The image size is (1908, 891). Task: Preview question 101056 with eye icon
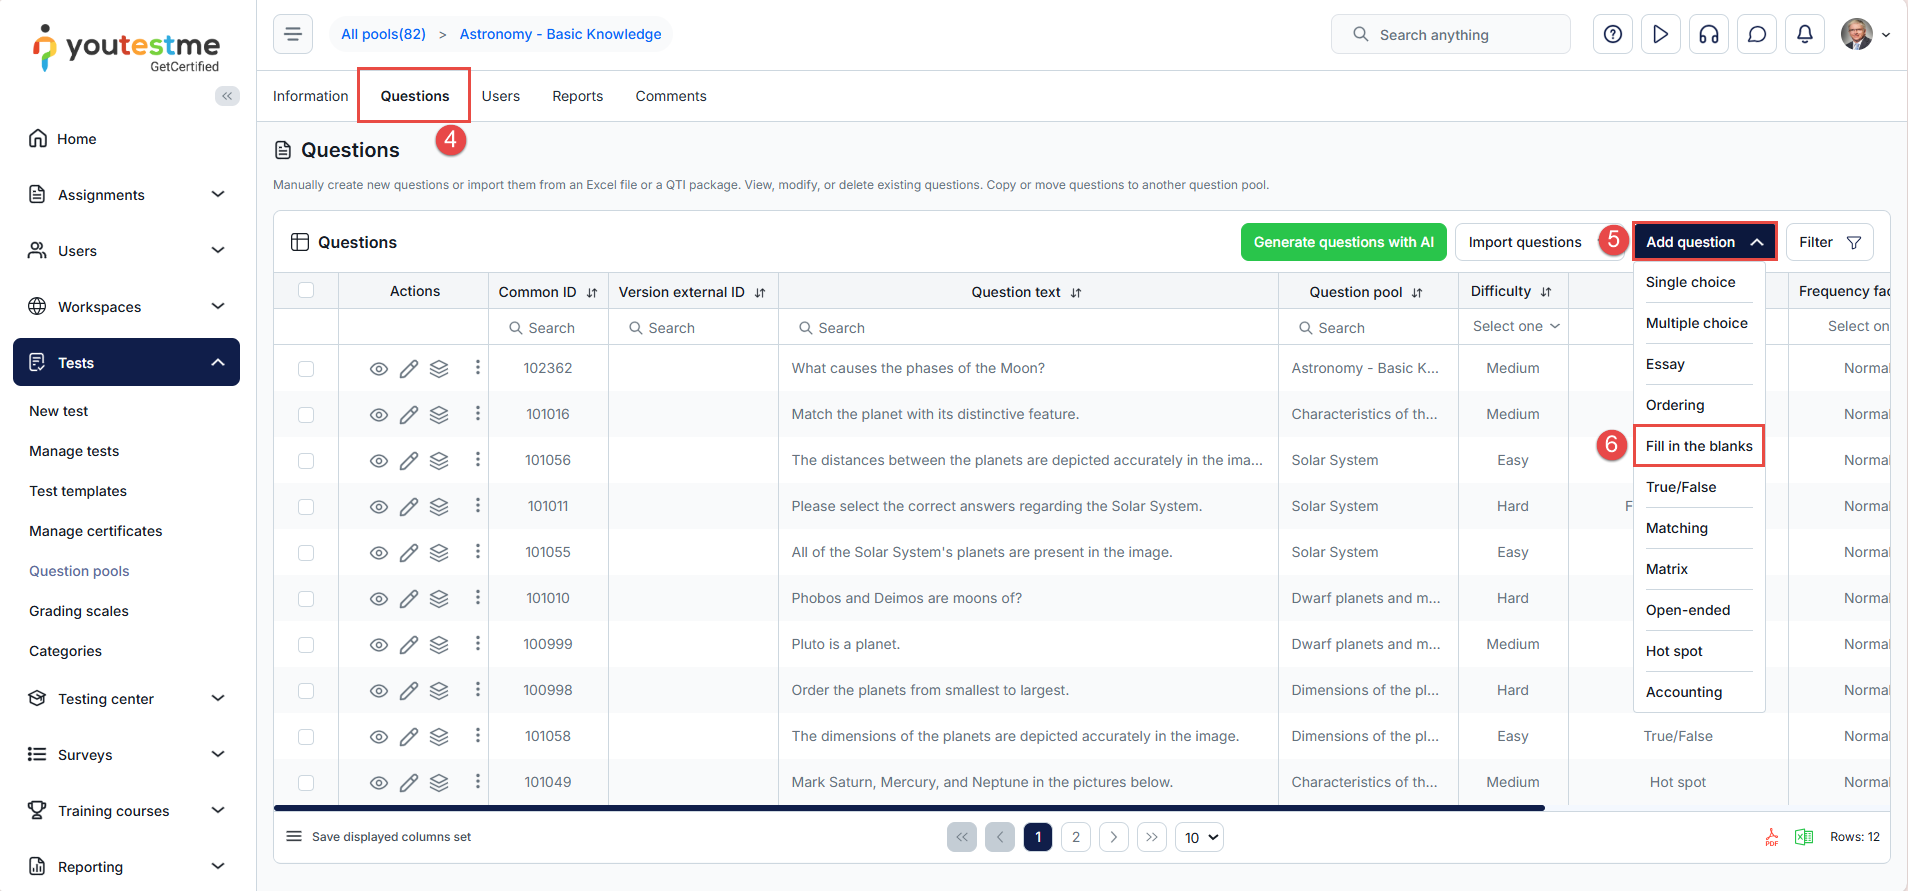[378, 461]
